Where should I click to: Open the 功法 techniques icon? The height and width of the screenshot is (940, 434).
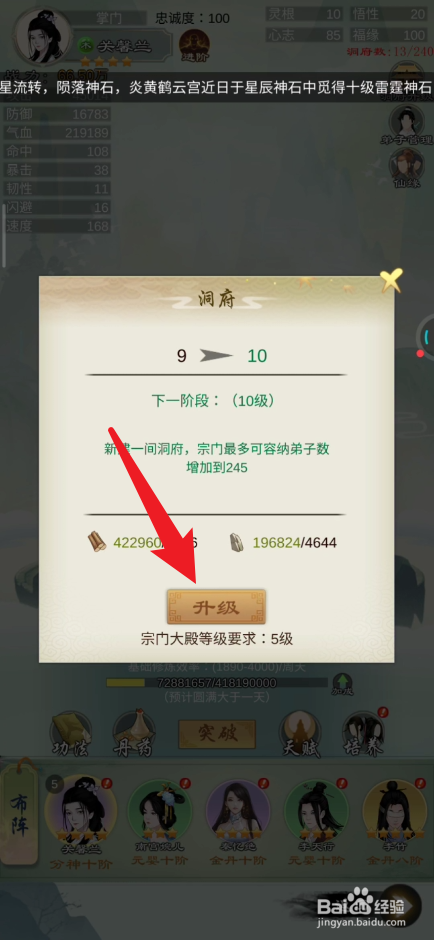pyautogui.click(x=70, y=735)
